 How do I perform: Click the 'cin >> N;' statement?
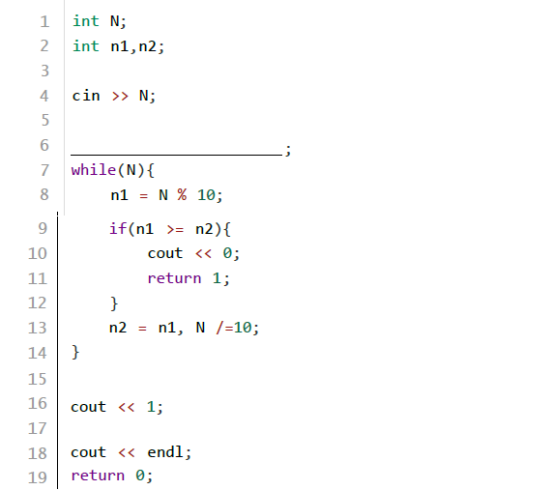pyautogui.click(x=114, y=96)
